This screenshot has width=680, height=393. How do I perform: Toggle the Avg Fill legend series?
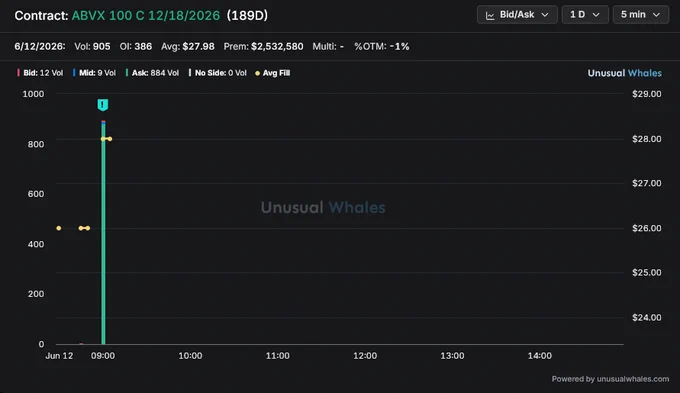272,73
